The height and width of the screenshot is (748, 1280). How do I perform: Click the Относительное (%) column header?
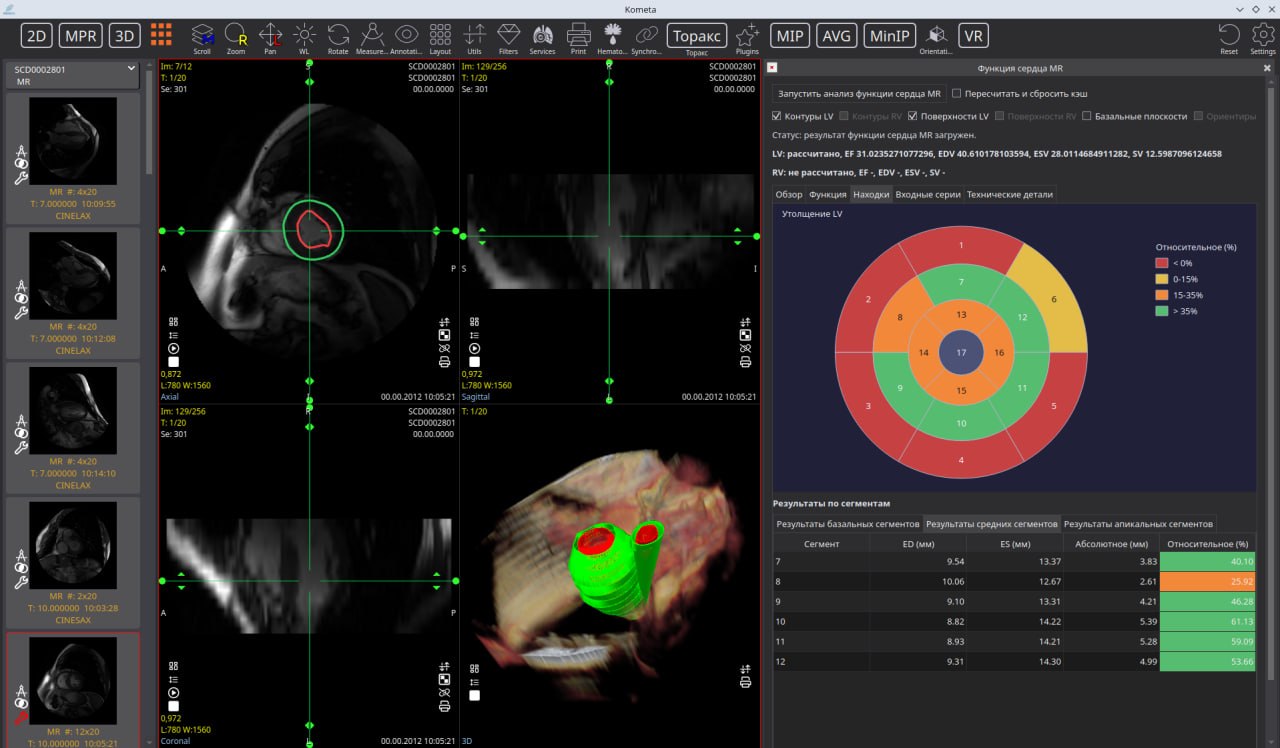1206,544
